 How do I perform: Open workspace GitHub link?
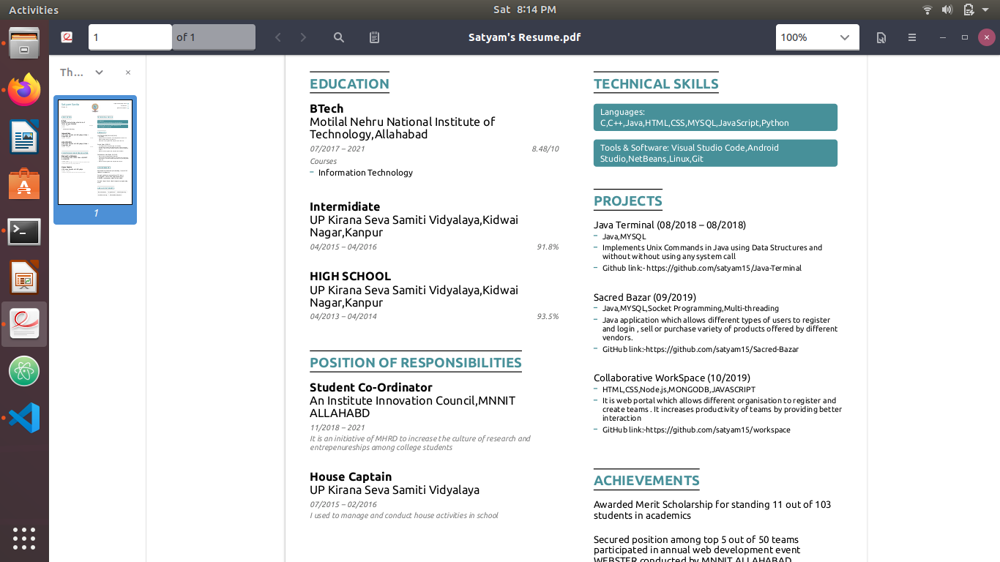[717, 430]
